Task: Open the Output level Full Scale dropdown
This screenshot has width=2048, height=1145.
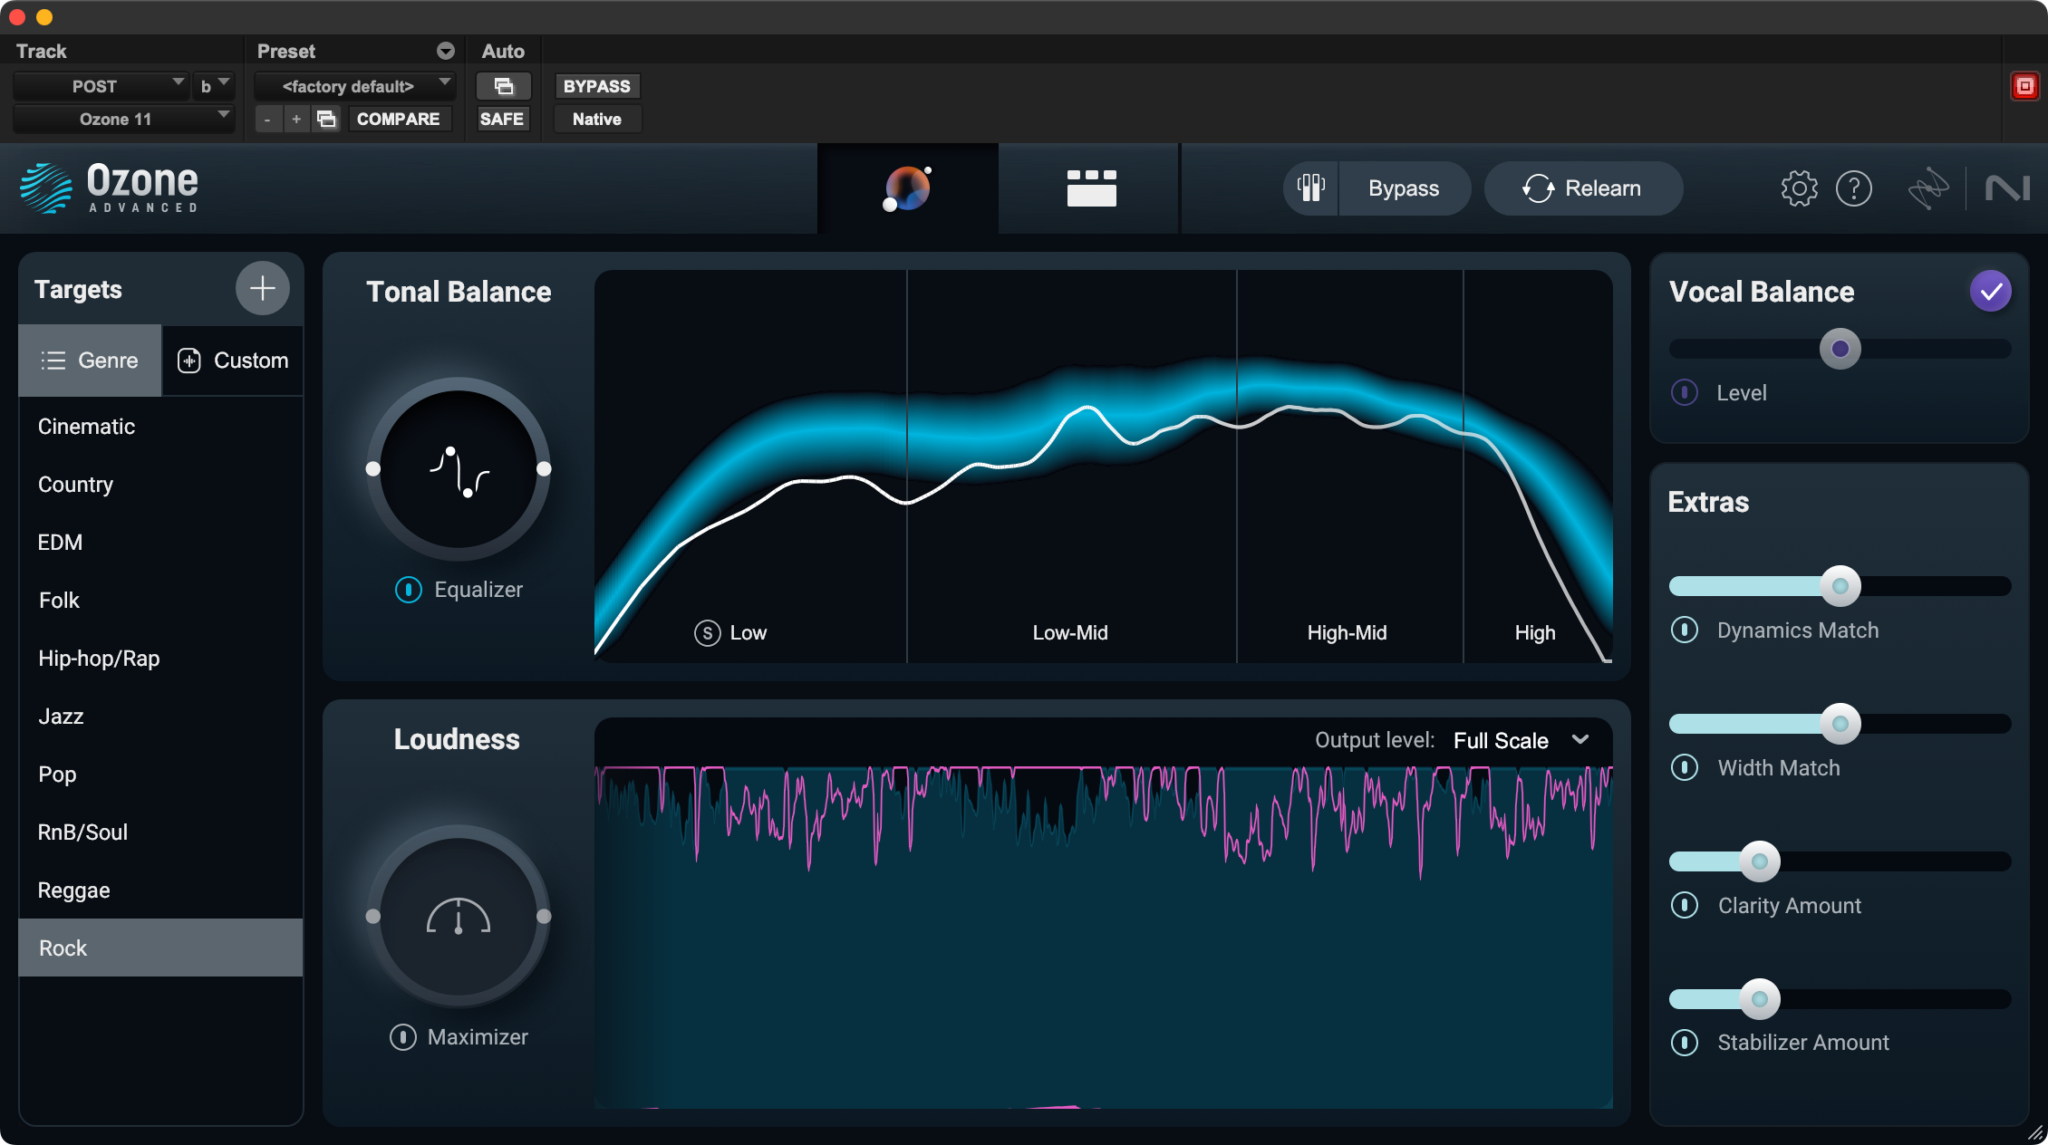Action: 1520,740
